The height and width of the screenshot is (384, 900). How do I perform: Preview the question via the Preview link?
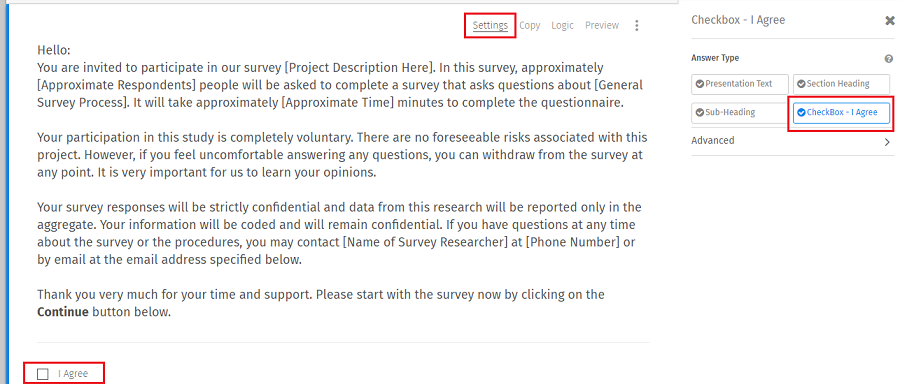point(602,25)
